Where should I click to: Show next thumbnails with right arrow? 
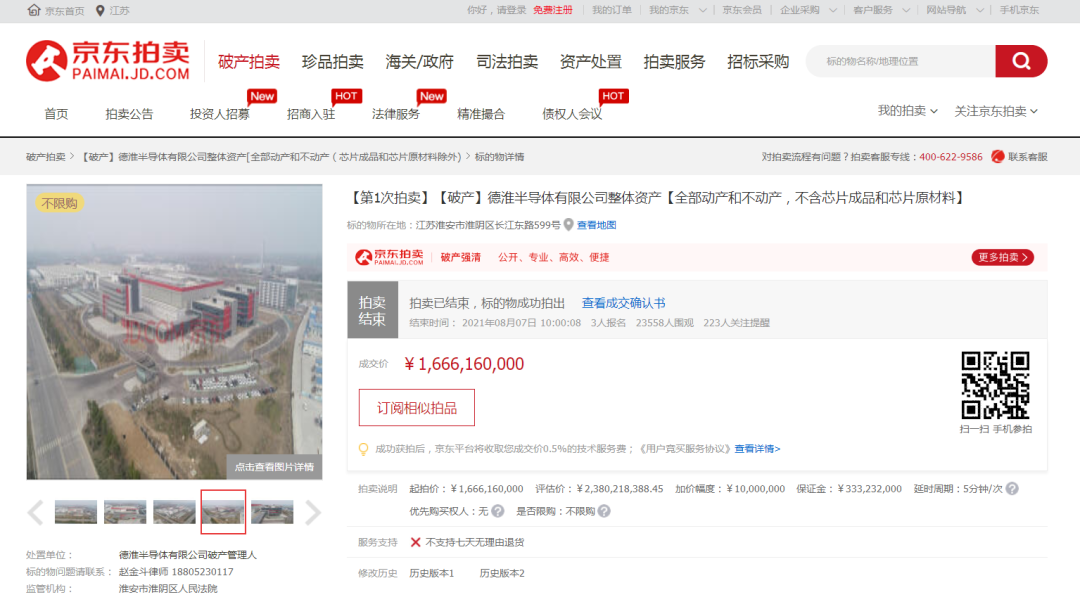click(x=313, y=512)
